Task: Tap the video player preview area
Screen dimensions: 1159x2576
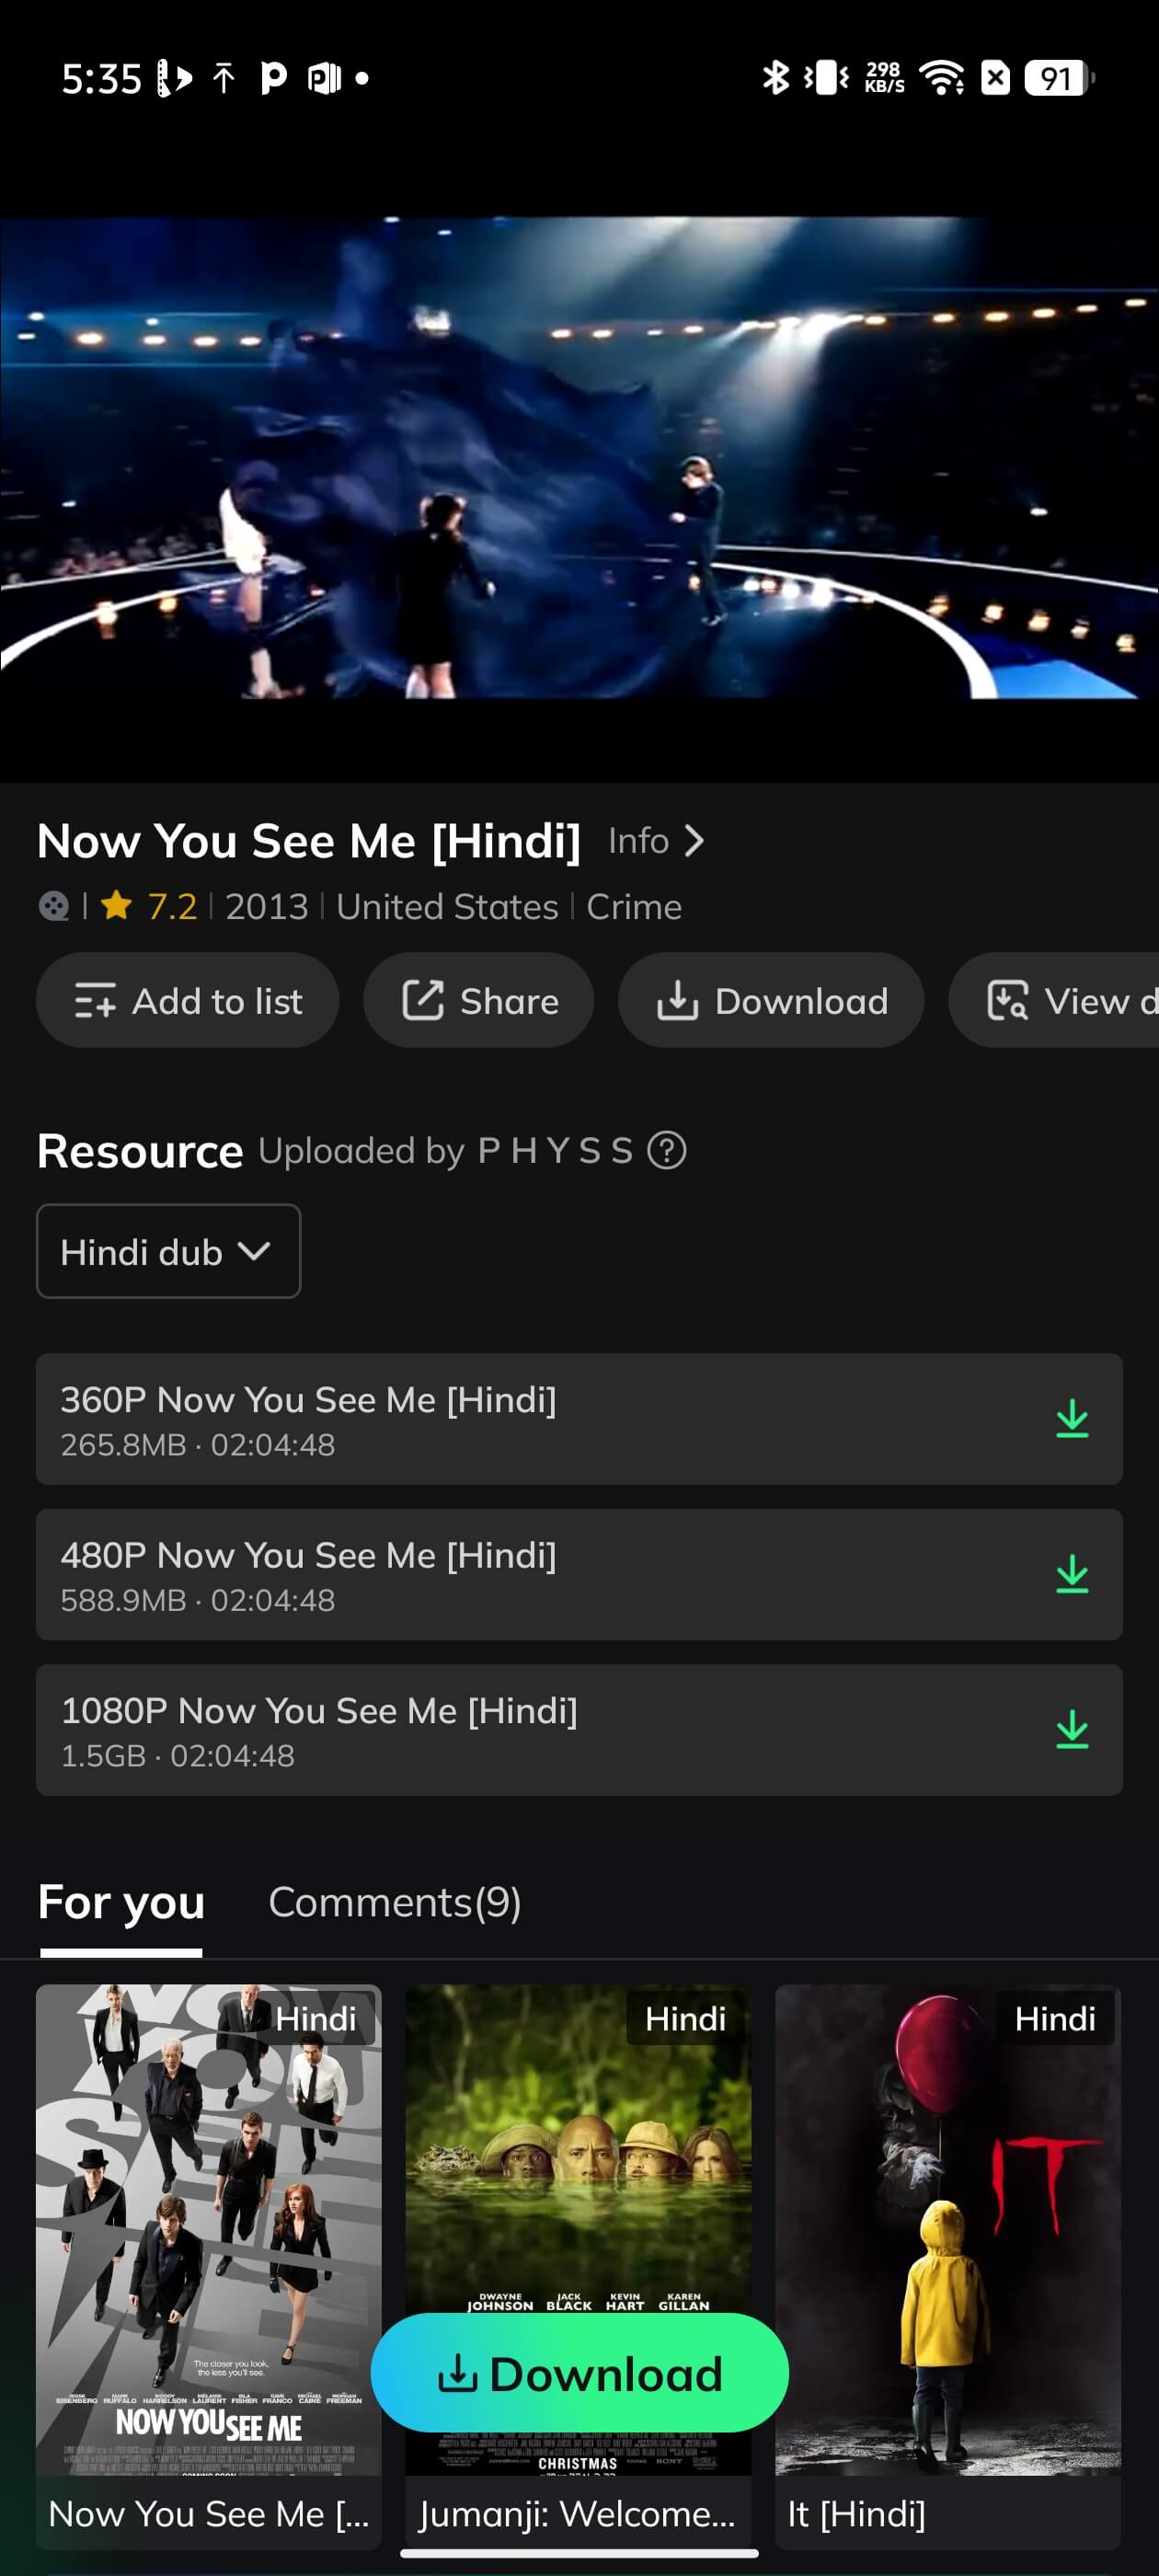Action: [579, 458]
